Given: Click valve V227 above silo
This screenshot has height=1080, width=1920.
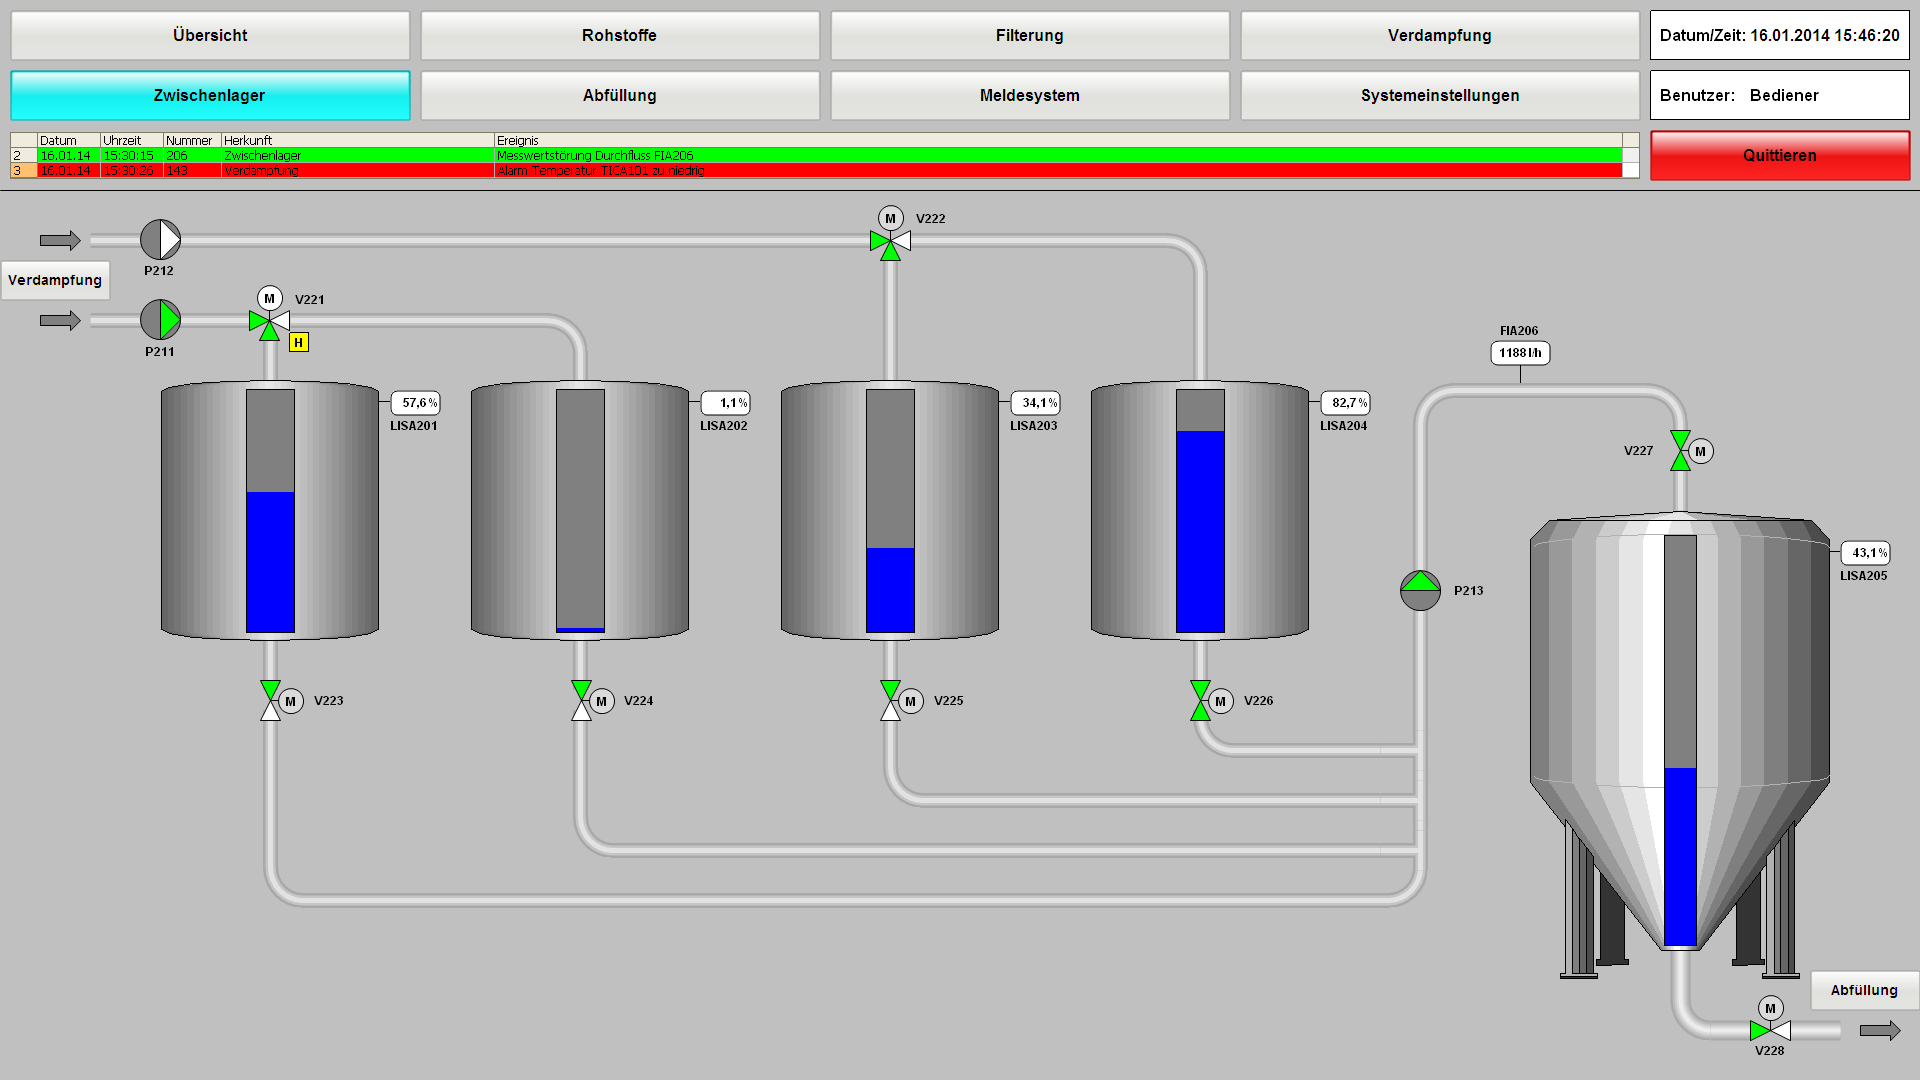Looking at the screenshot, I should point(1681,451).
